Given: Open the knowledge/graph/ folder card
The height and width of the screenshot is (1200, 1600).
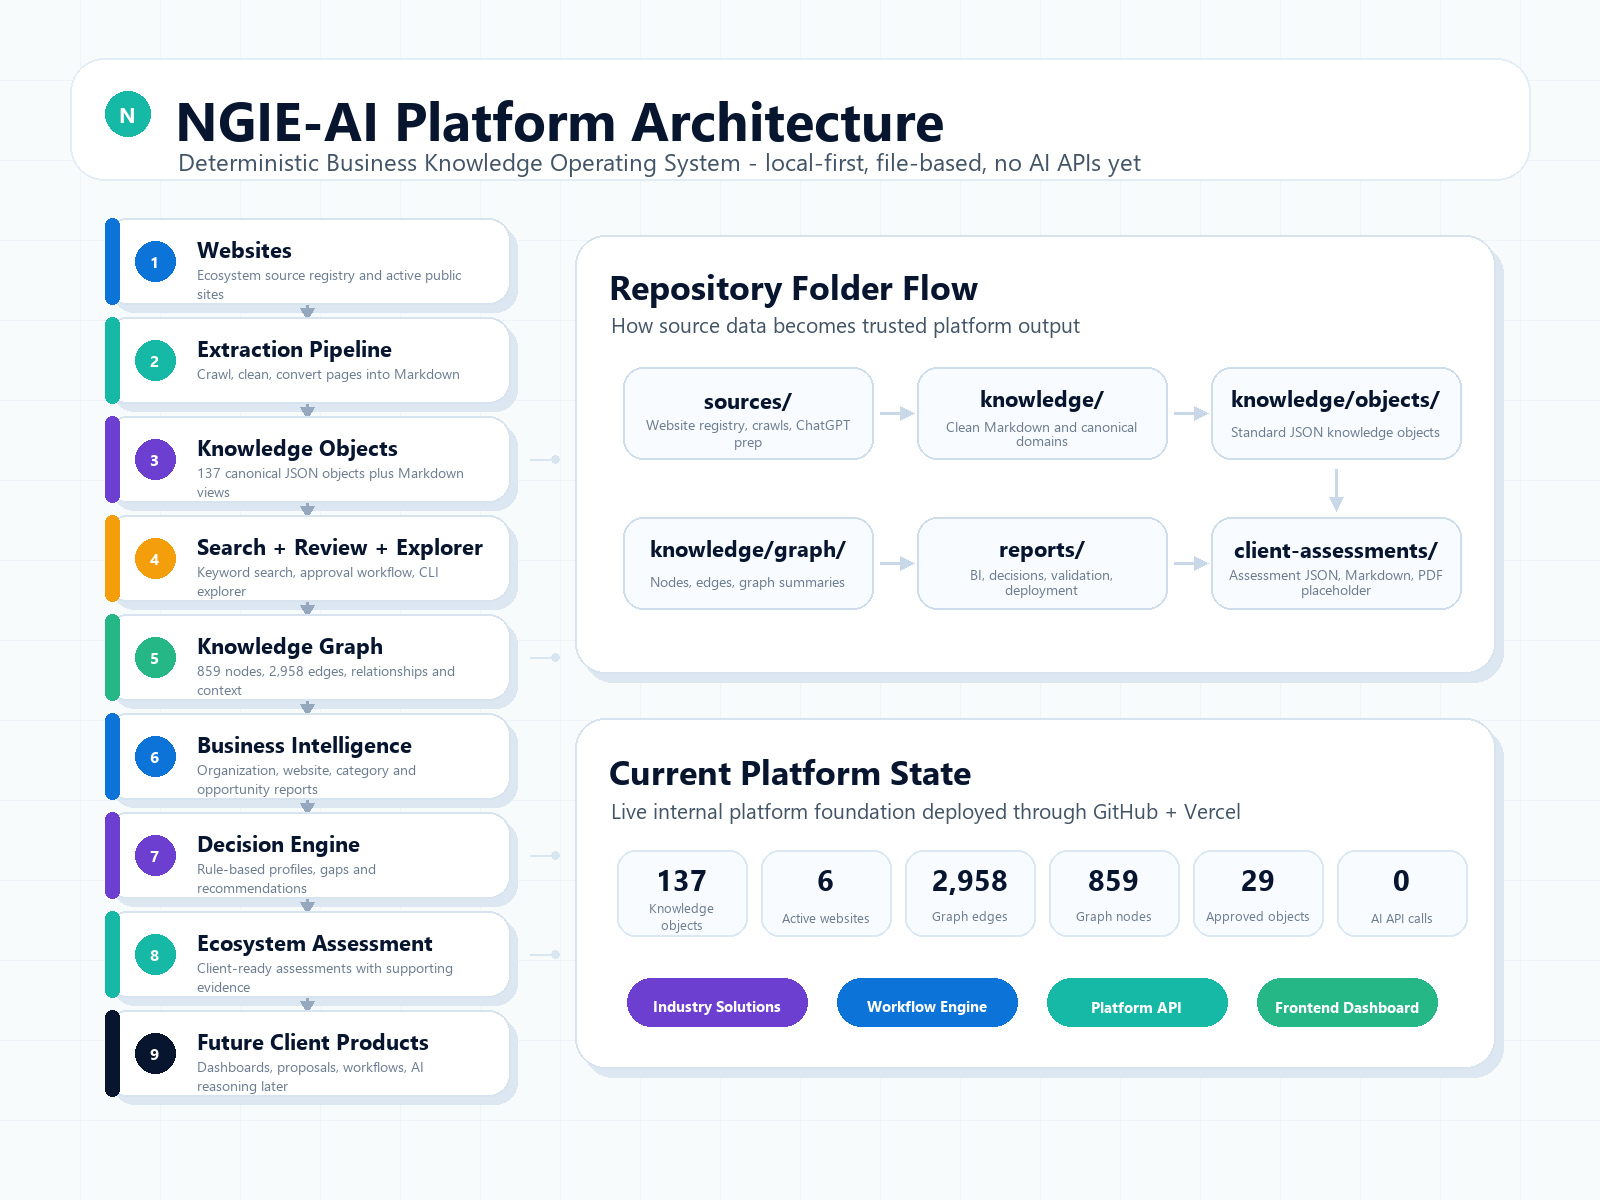Looking at the screenshot, I should coord(748,564).
